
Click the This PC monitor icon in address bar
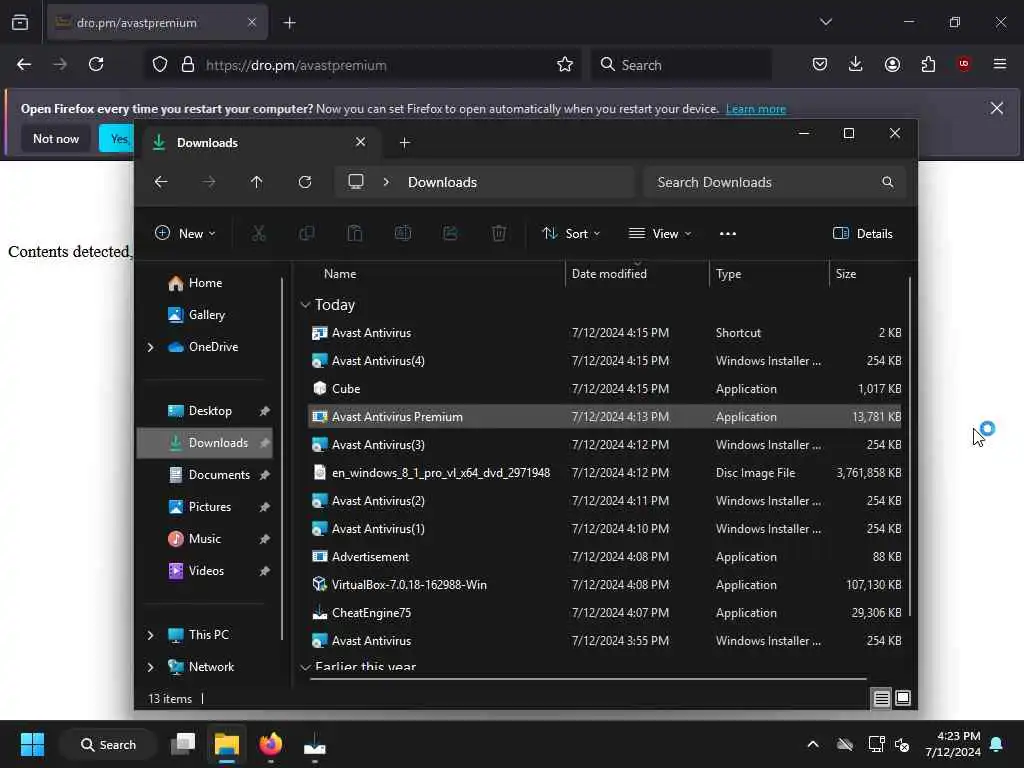point(356,182)
